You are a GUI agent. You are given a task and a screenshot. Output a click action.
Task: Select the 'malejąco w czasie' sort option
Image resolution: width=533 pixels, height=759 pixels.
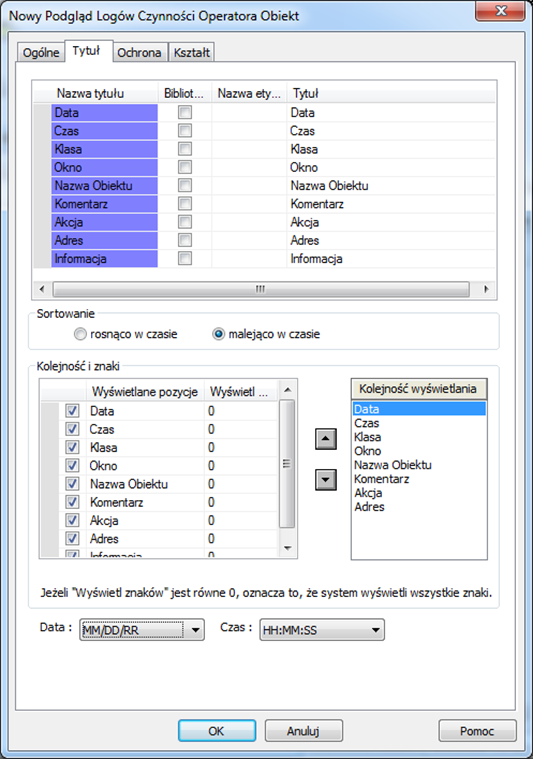pyautogui.click(x=218, y=334)
